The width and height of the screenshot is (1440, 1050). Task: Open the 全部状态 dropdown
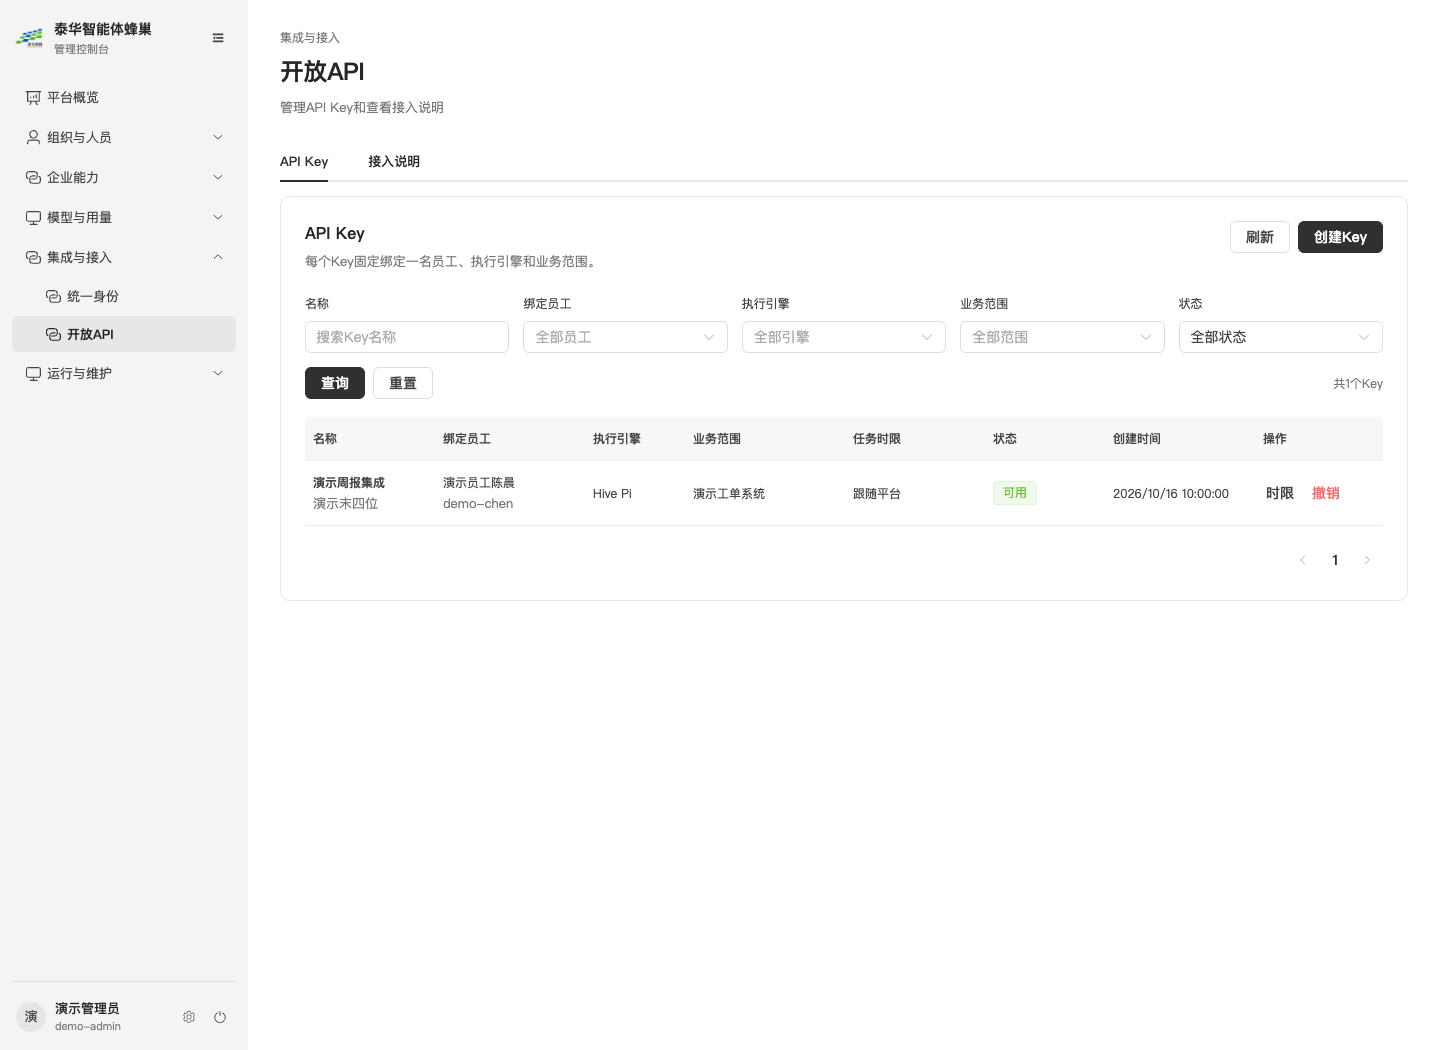coord(1280,337)
